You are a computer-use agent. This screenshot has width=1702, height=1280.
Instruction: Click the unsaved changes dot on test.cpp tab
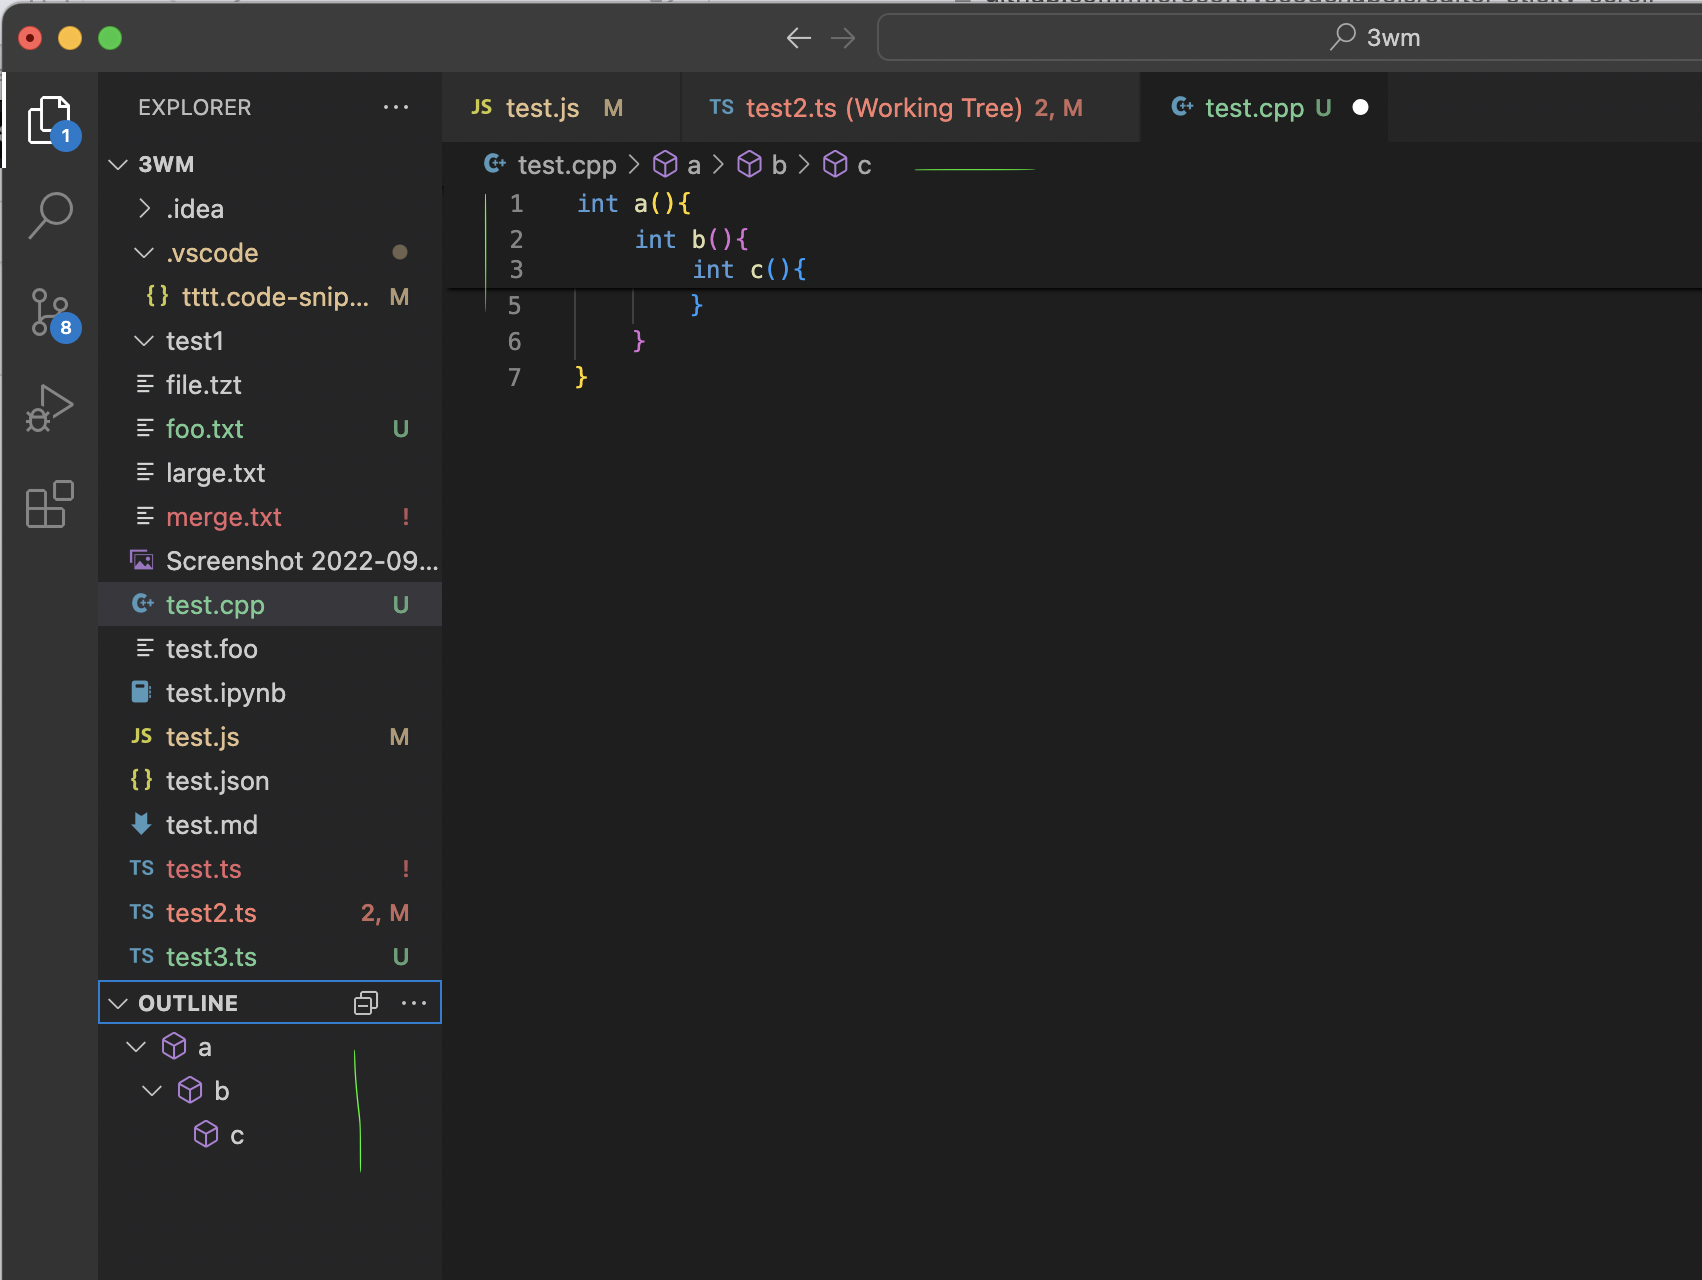1359,107
